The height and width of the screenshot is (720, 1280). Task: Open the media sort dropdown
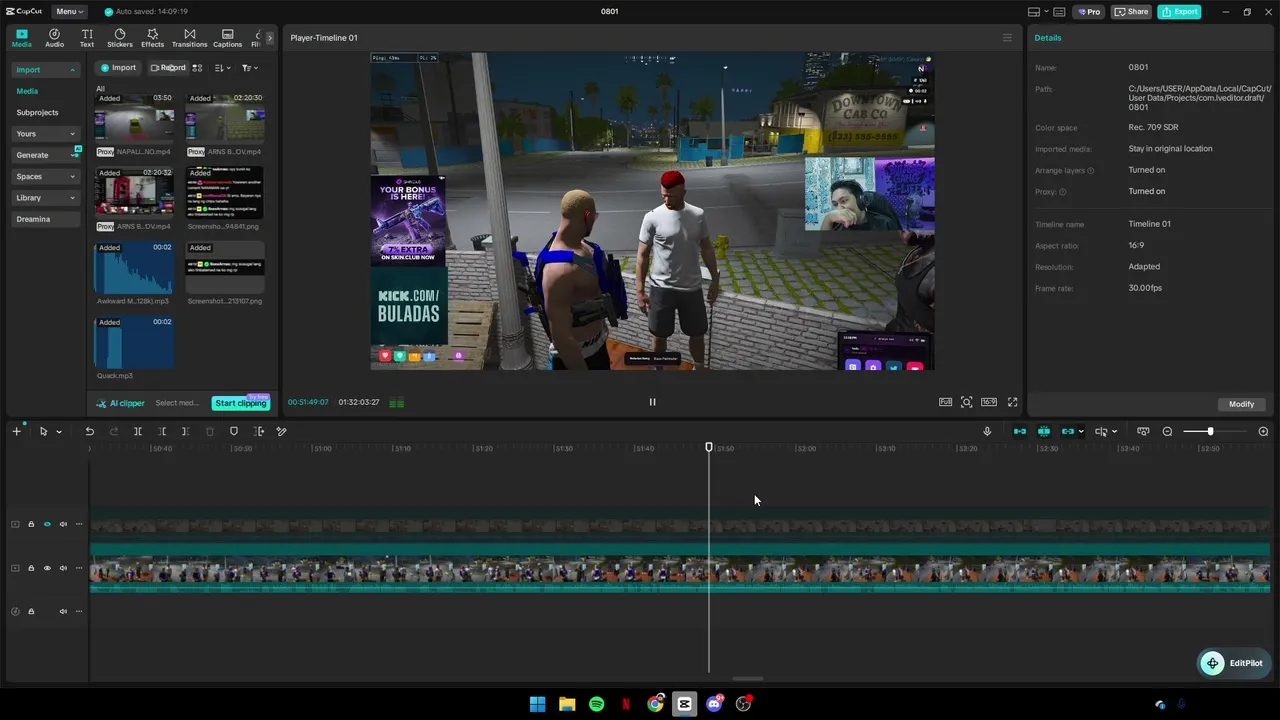click(x=222, y=68)
